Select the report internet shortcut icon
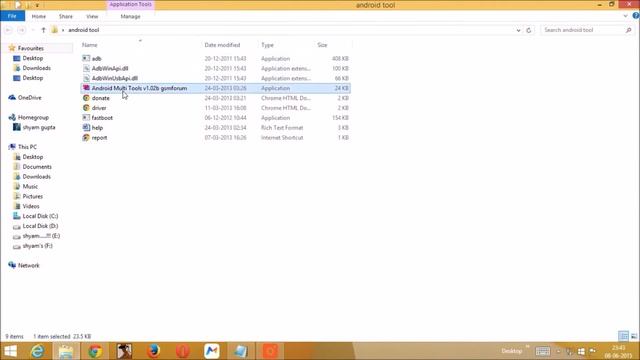This screenshot has height=360, width=640. tap(86, 138)
